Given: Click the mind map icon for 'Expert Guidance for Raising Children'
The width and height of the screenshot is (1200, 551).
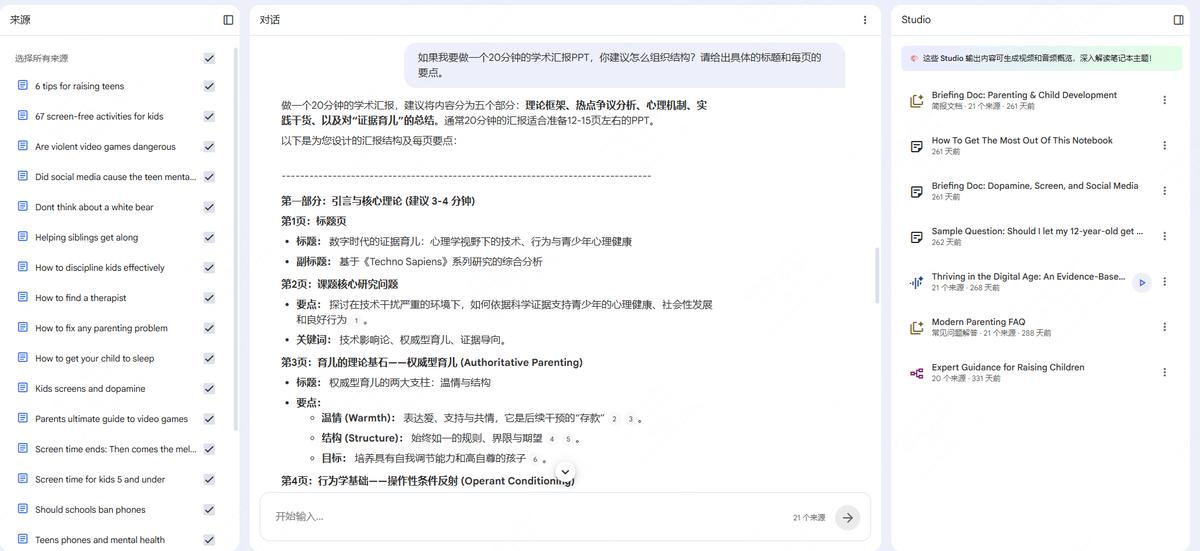Looking at the screenshot, I should [x=916, y=373].
